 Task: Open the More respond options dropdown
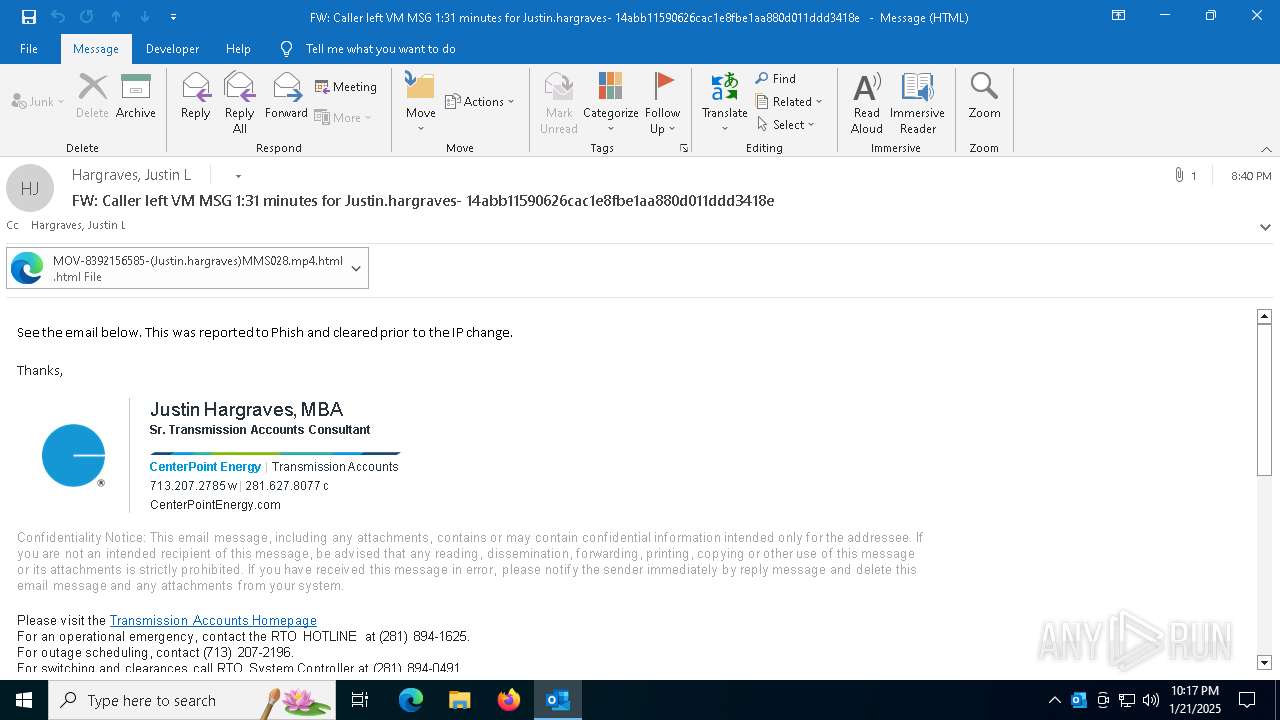point(343,117)
